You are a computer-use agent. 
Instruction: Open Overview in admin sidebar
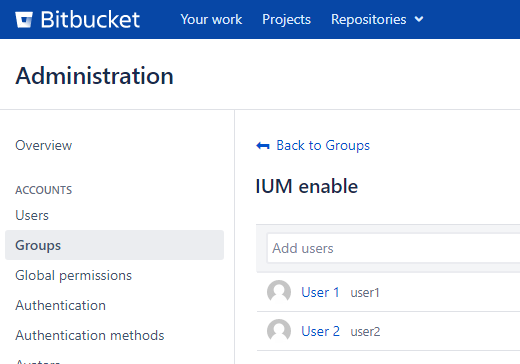coord(44,146)
